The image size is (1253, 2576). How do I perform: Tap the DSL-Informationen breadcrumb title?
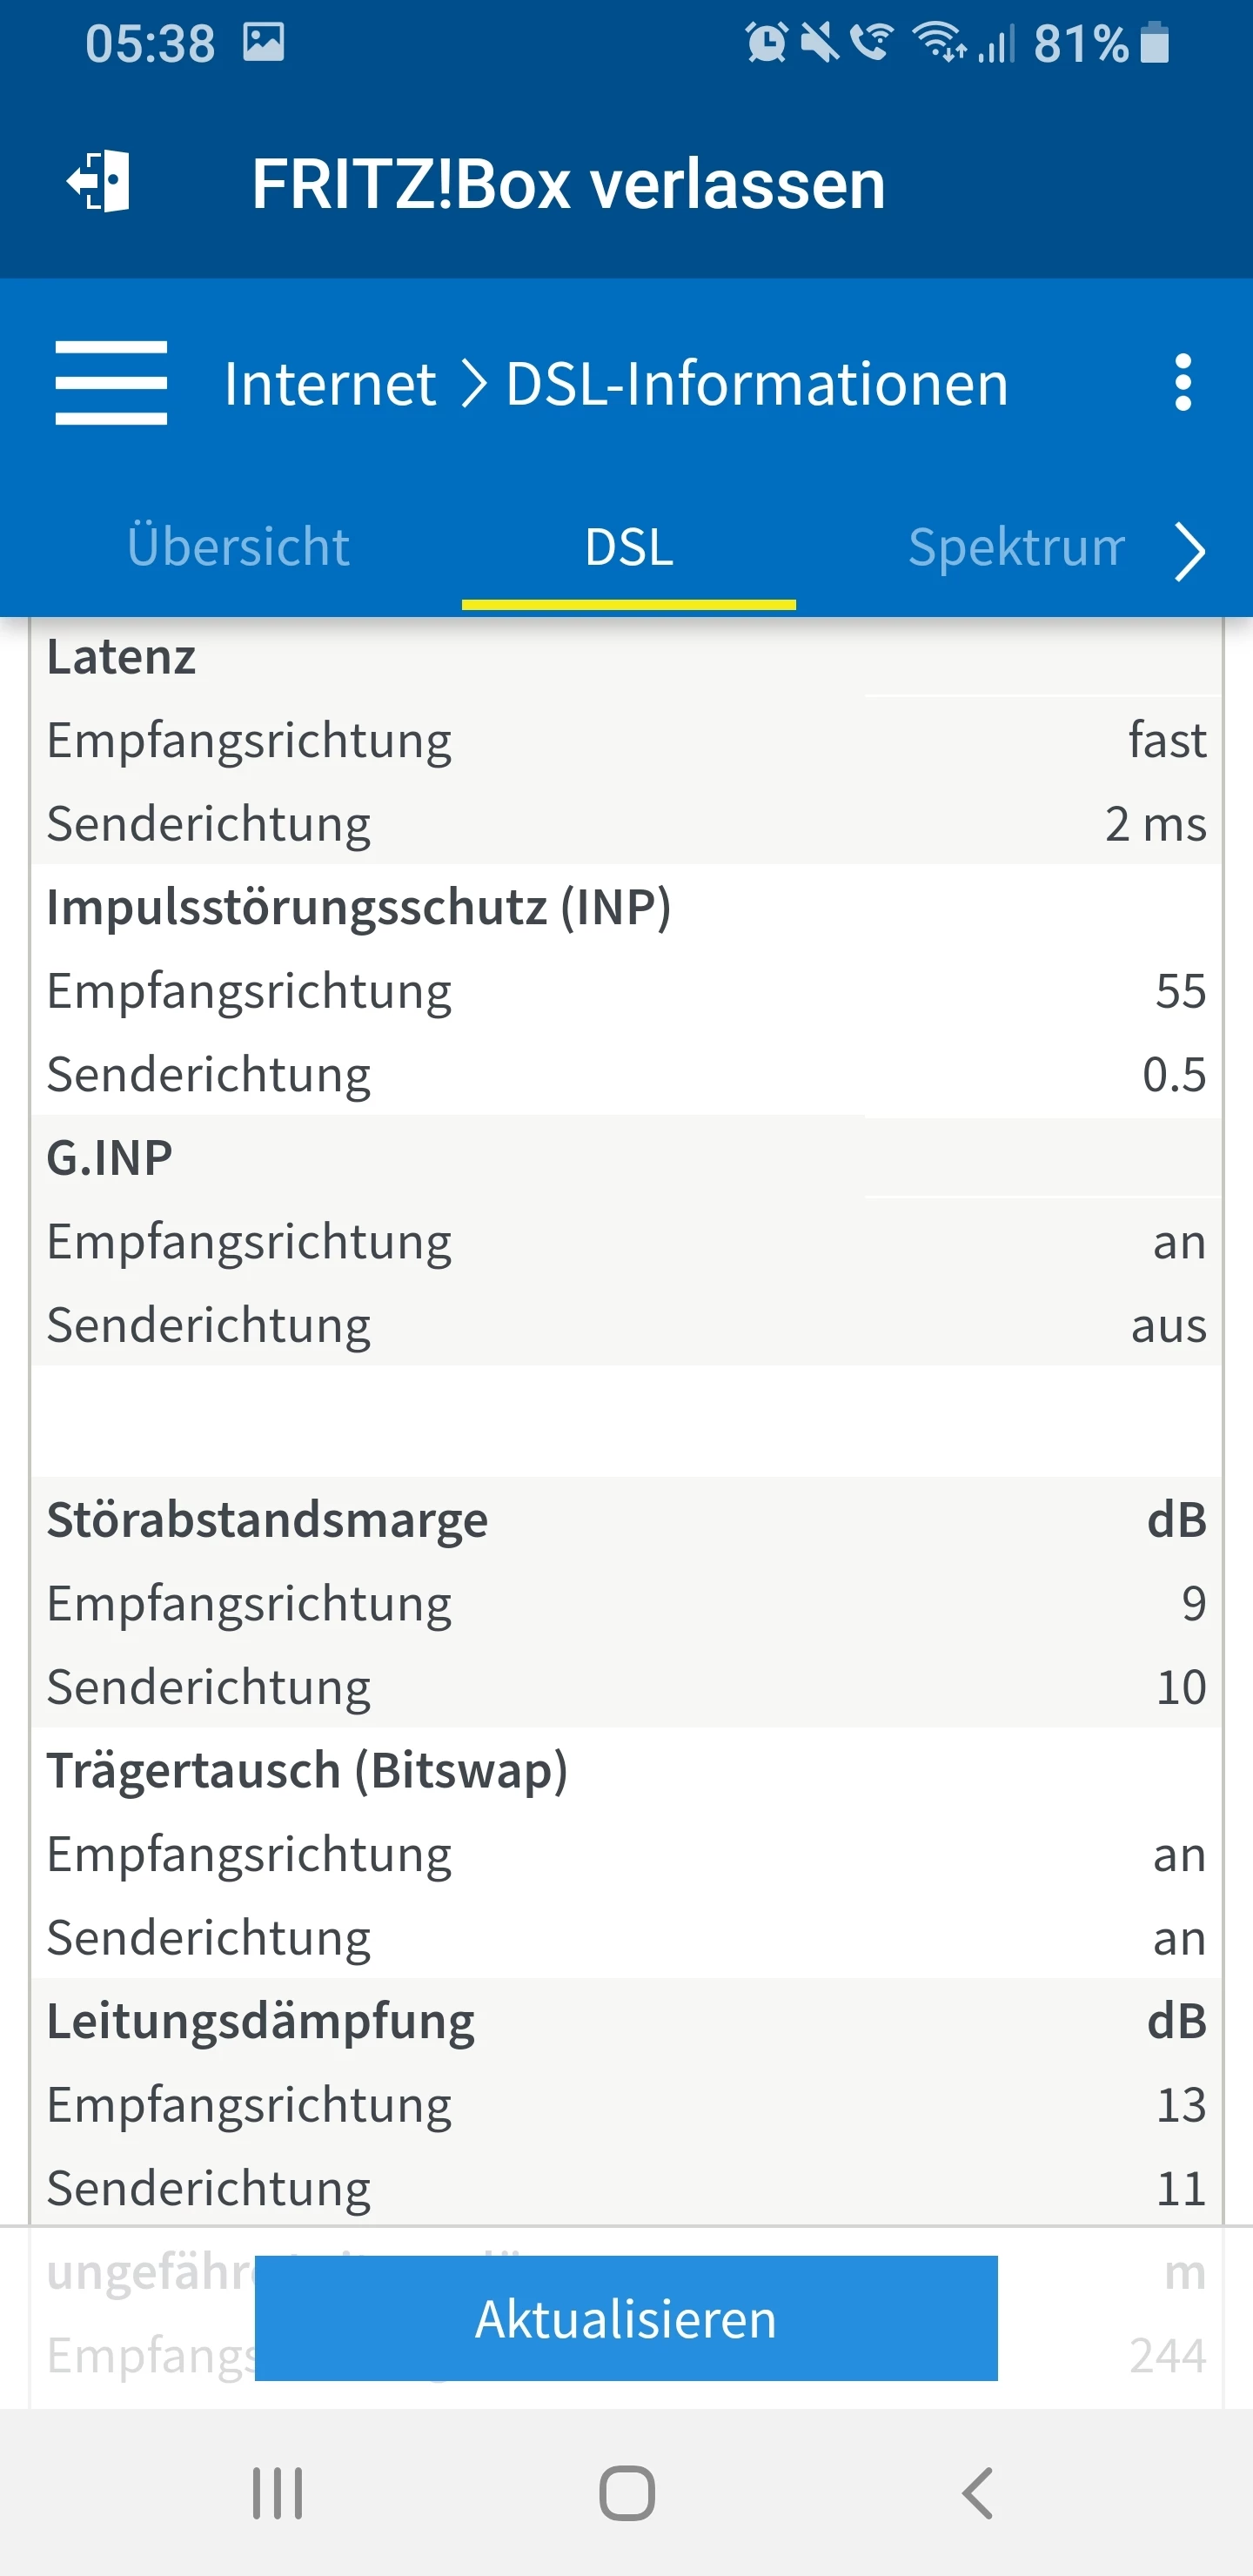tap(757, 384)
